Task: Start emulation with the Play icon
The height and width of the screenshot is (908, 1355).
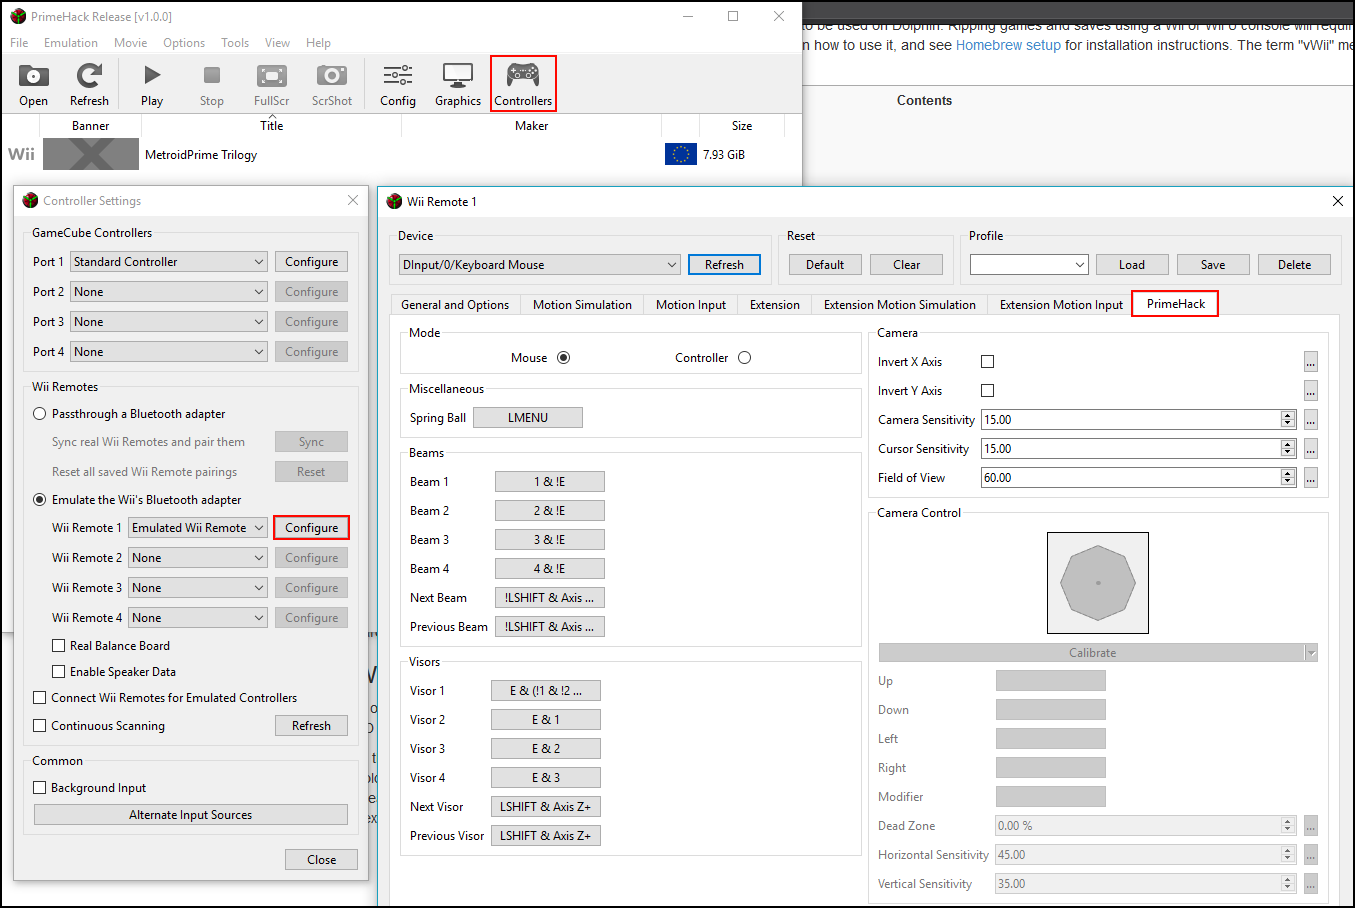Action: point(152,84)
